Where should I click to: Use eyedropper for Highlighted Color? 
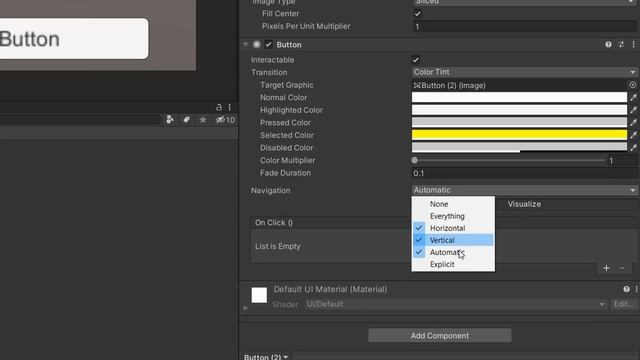point(633,110)
